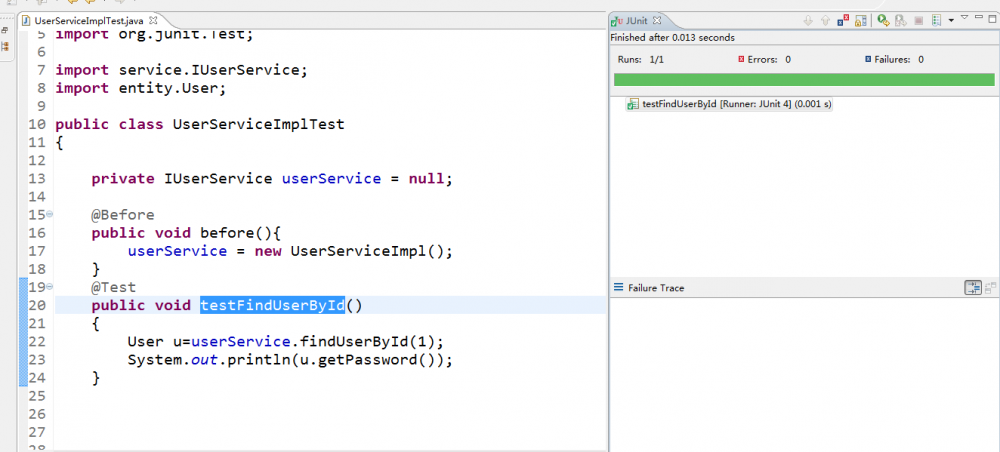Click the Restore icon in left sidebar
This screenshot has width=1000, height=452.
coord(5,29)
